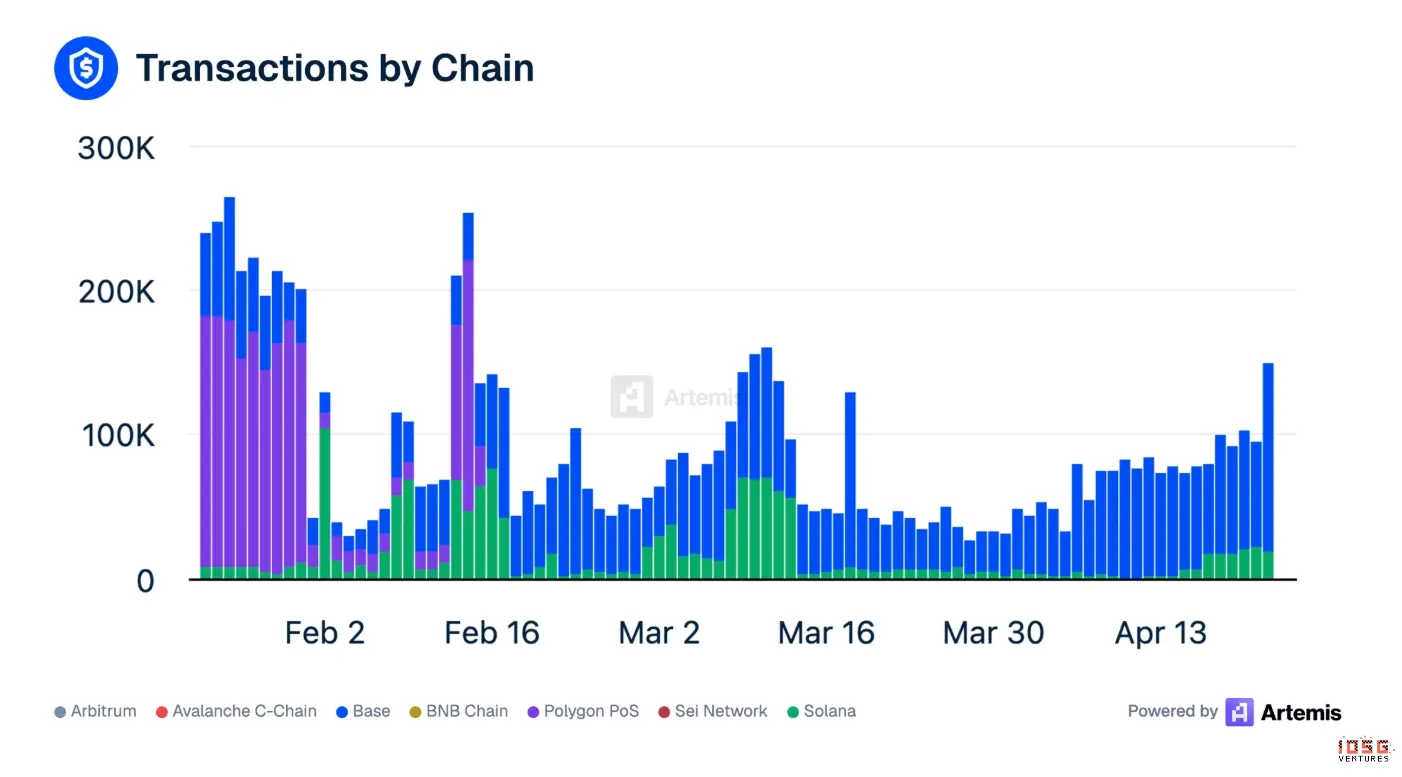The height and width of the screenshot is (777, 1402).
Task: Click the Transactions by Chain title
Action: 335,68
